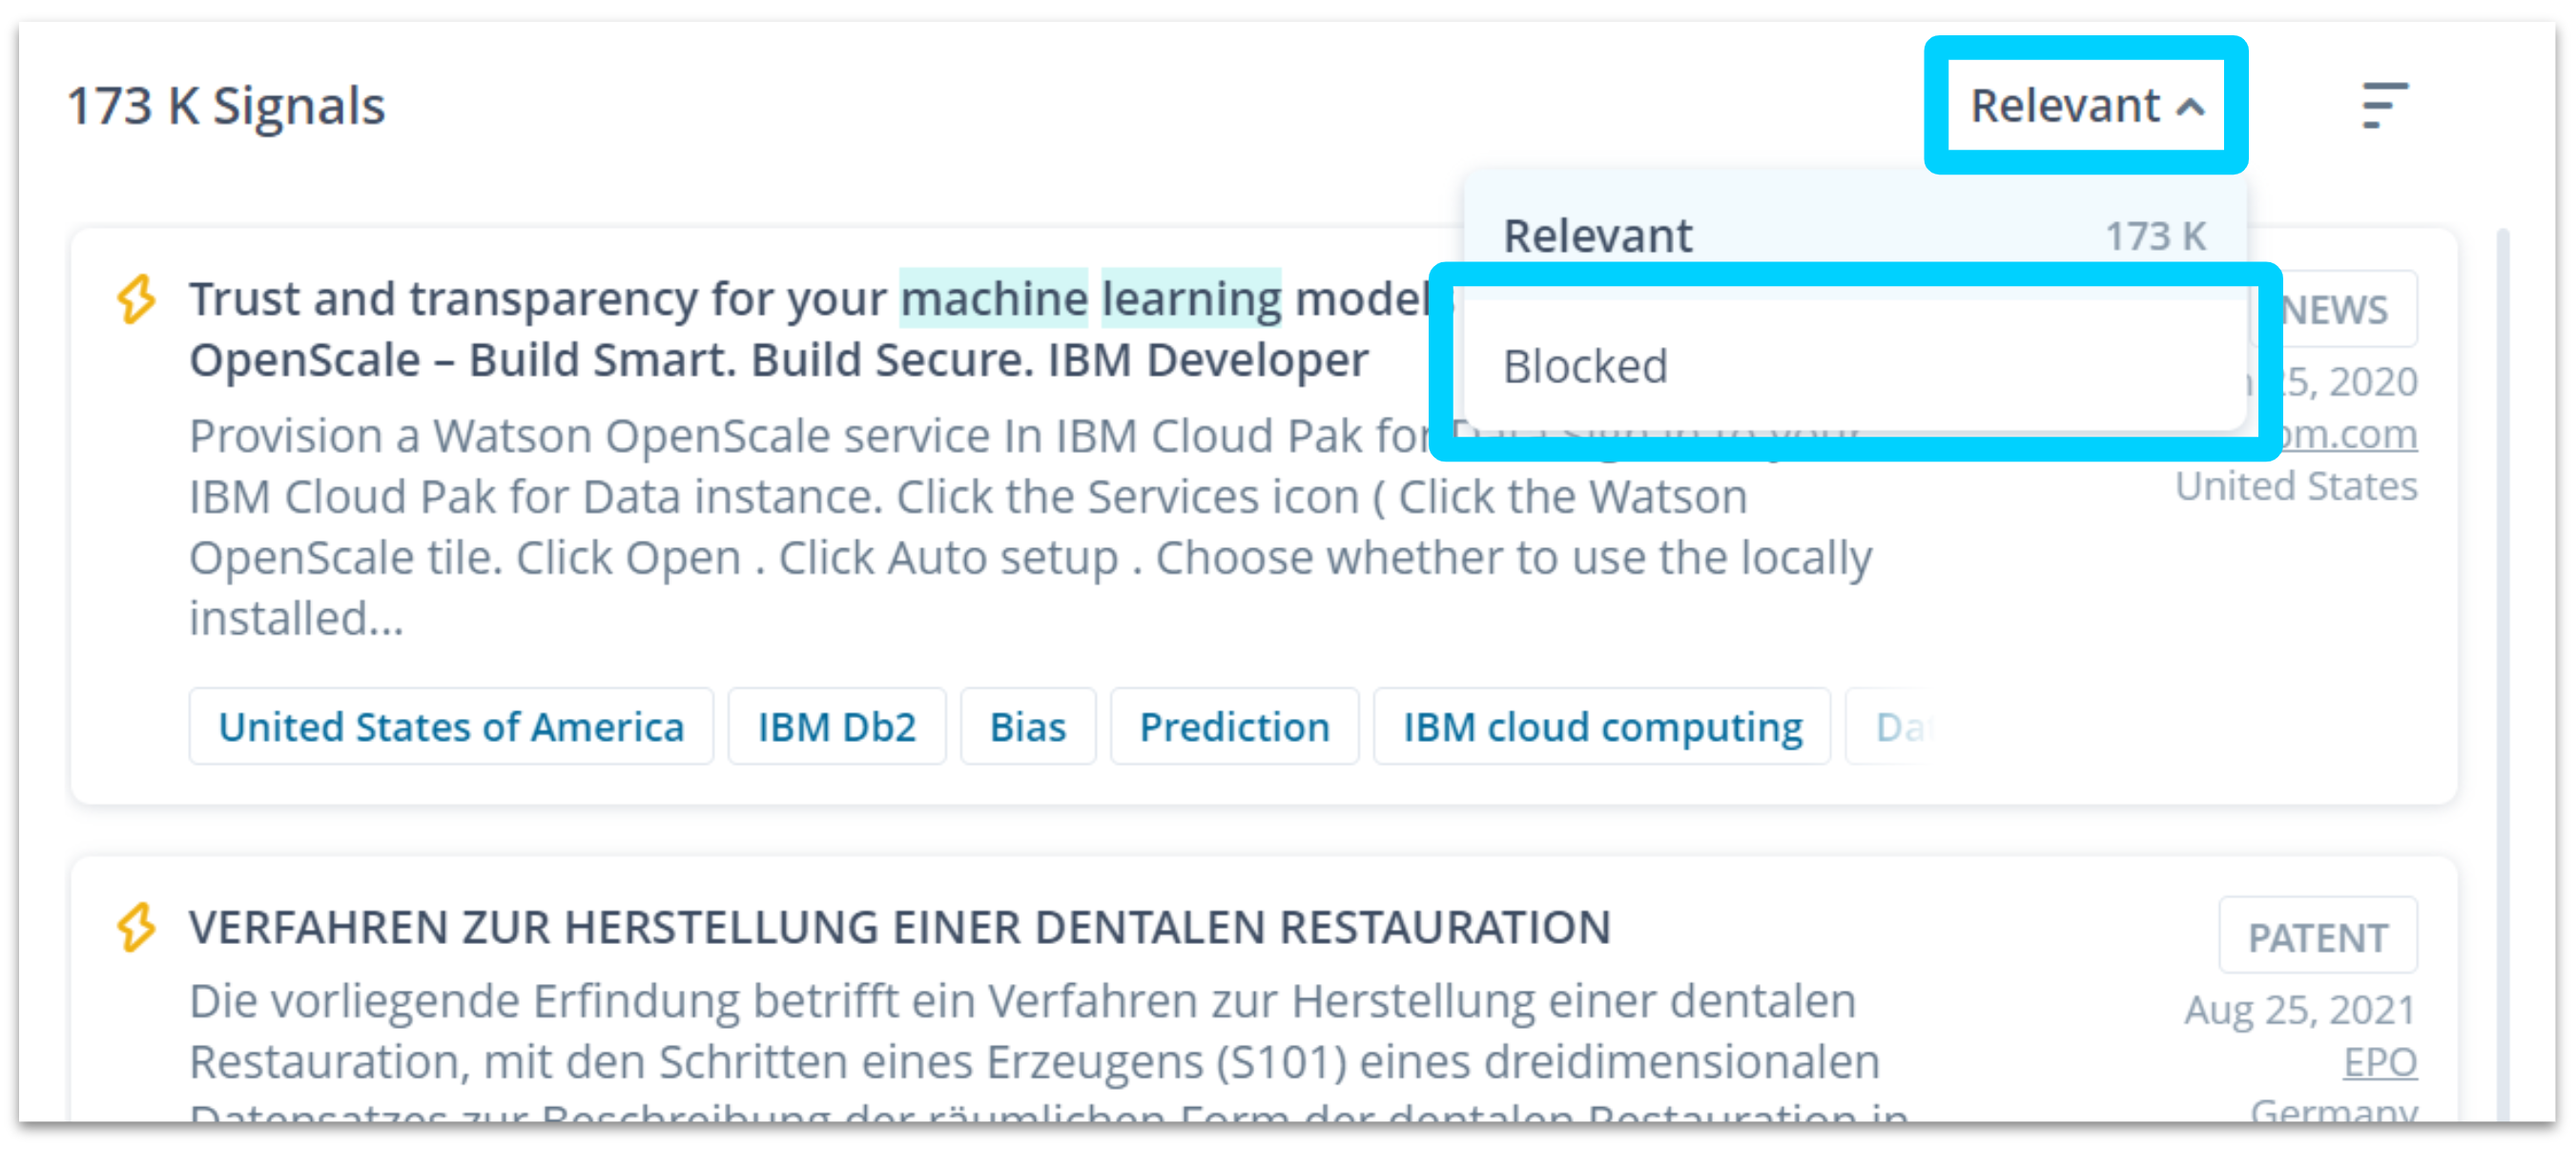
Task: Click the partially hidden Da tag
Action: point(1893,727)
